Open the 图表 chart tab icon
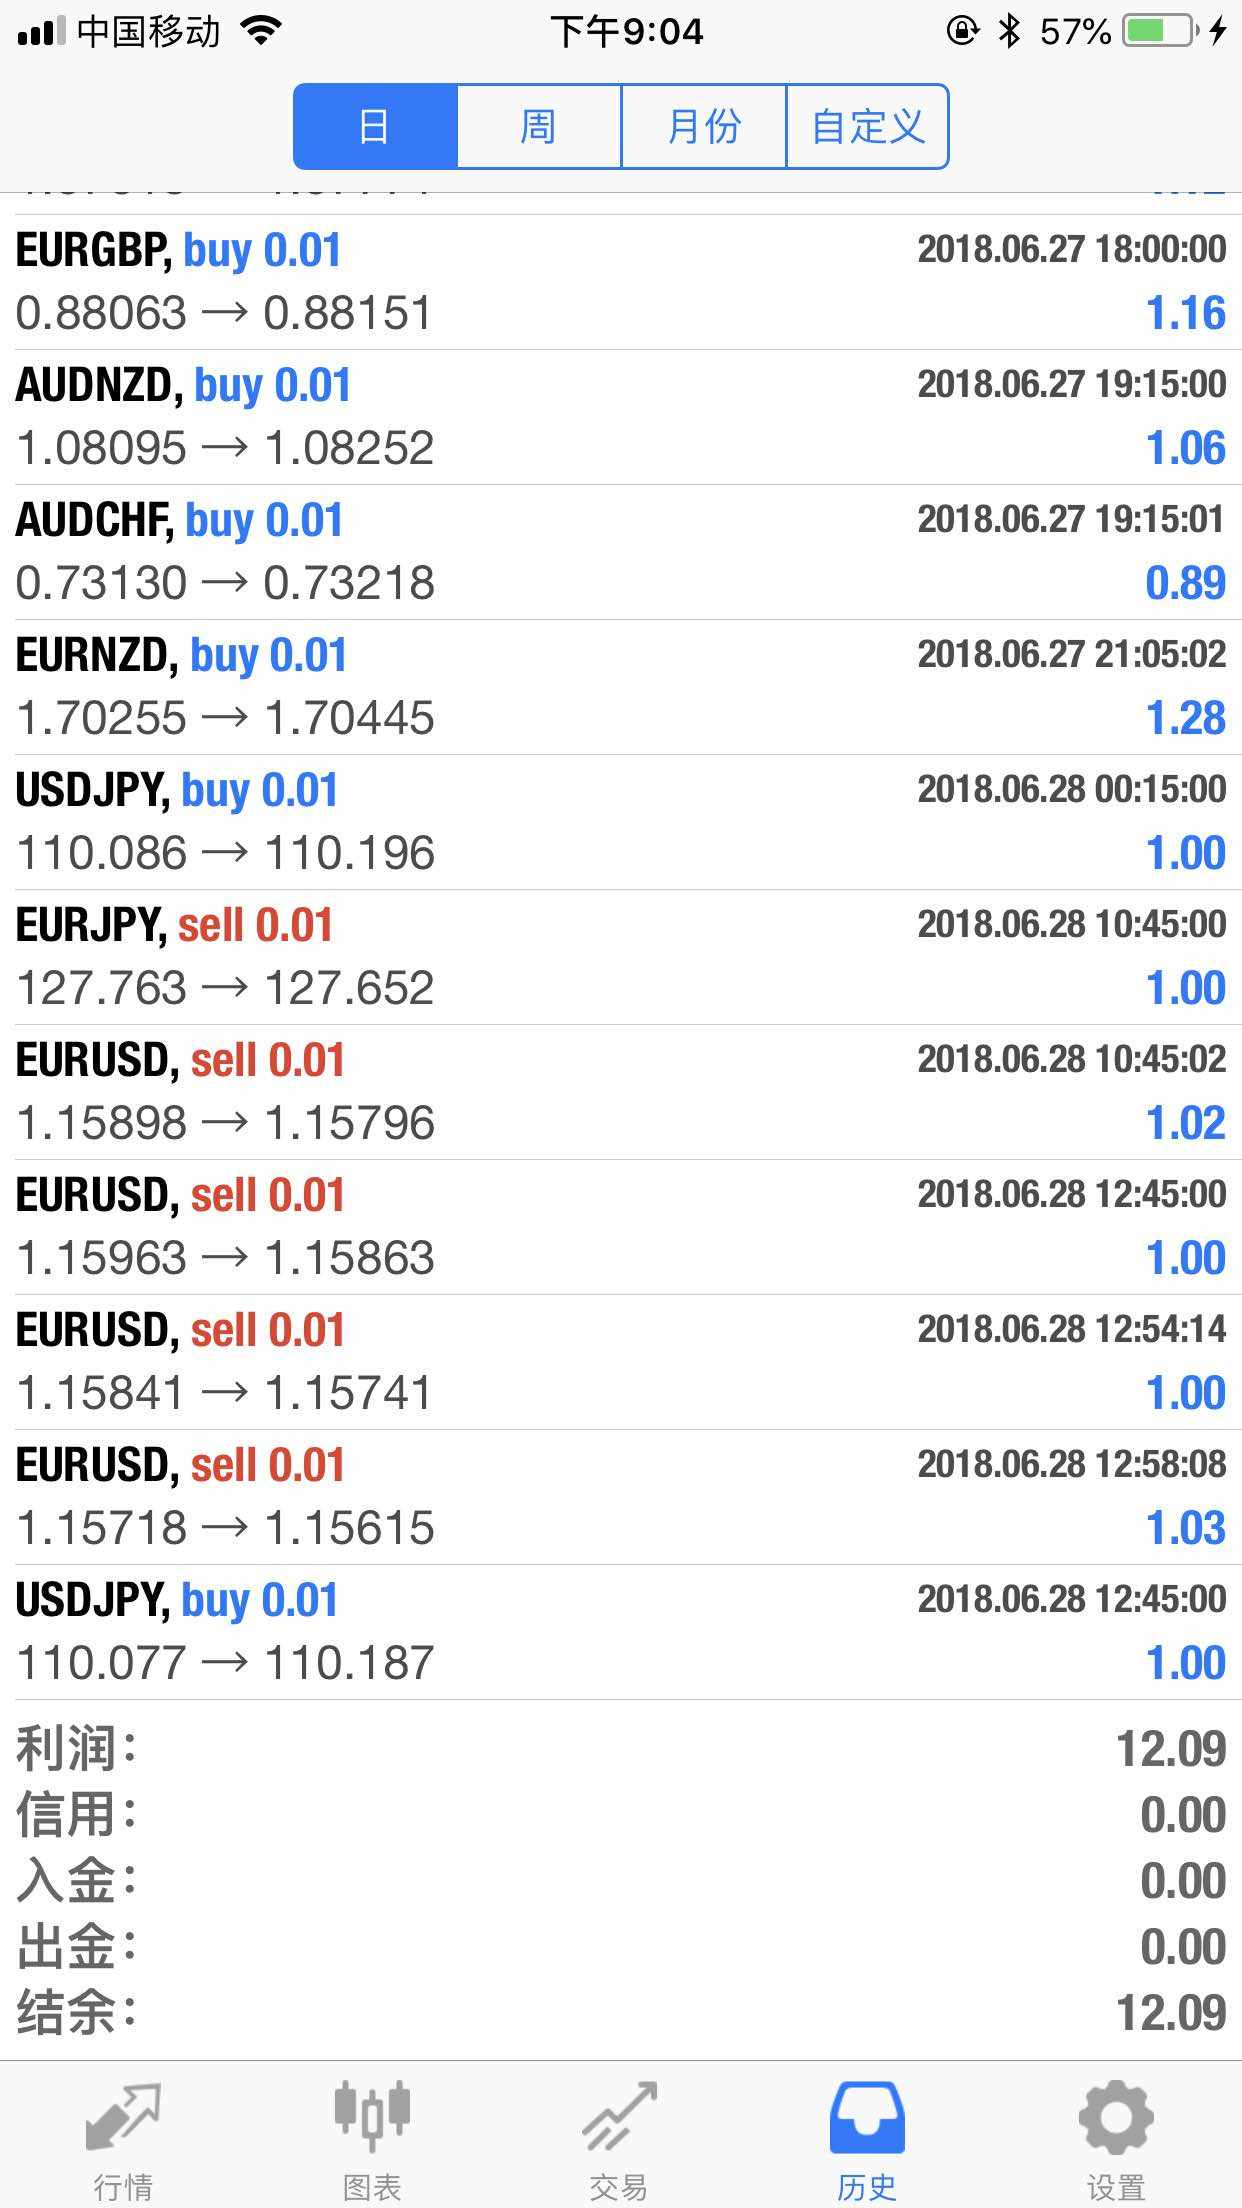This screenshot has height=2208, width=1242. (372, 2117)
